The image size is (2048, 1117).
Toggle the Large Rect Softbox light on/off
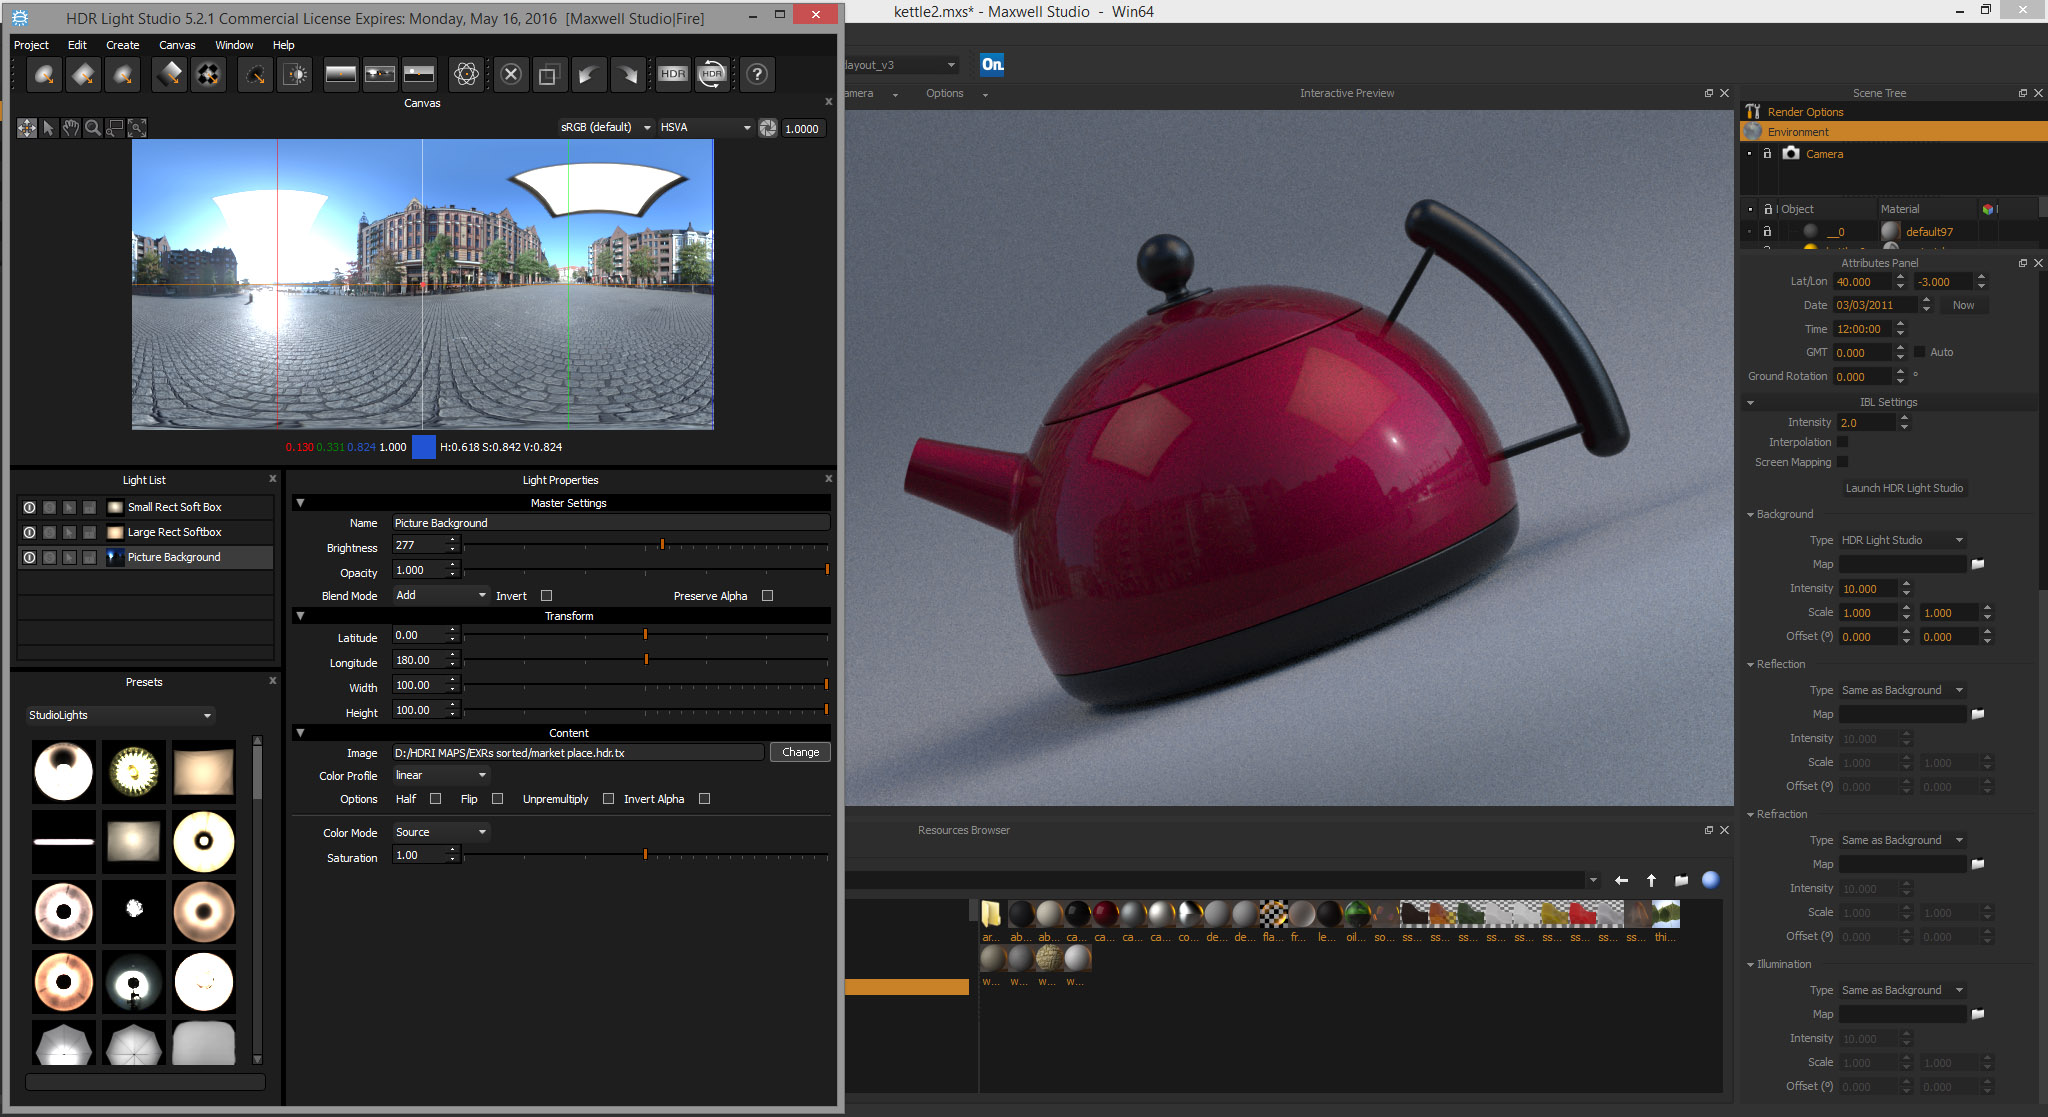(x=29, y=533)
